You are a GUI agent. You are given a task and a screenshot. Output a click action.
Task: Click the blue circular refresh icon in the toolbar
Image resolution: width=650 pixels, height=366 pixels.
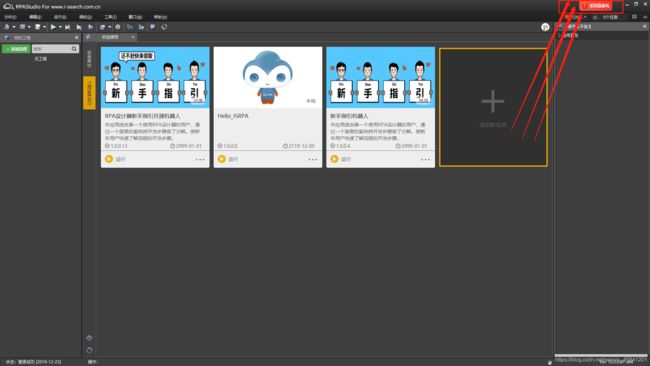(102, 27)
